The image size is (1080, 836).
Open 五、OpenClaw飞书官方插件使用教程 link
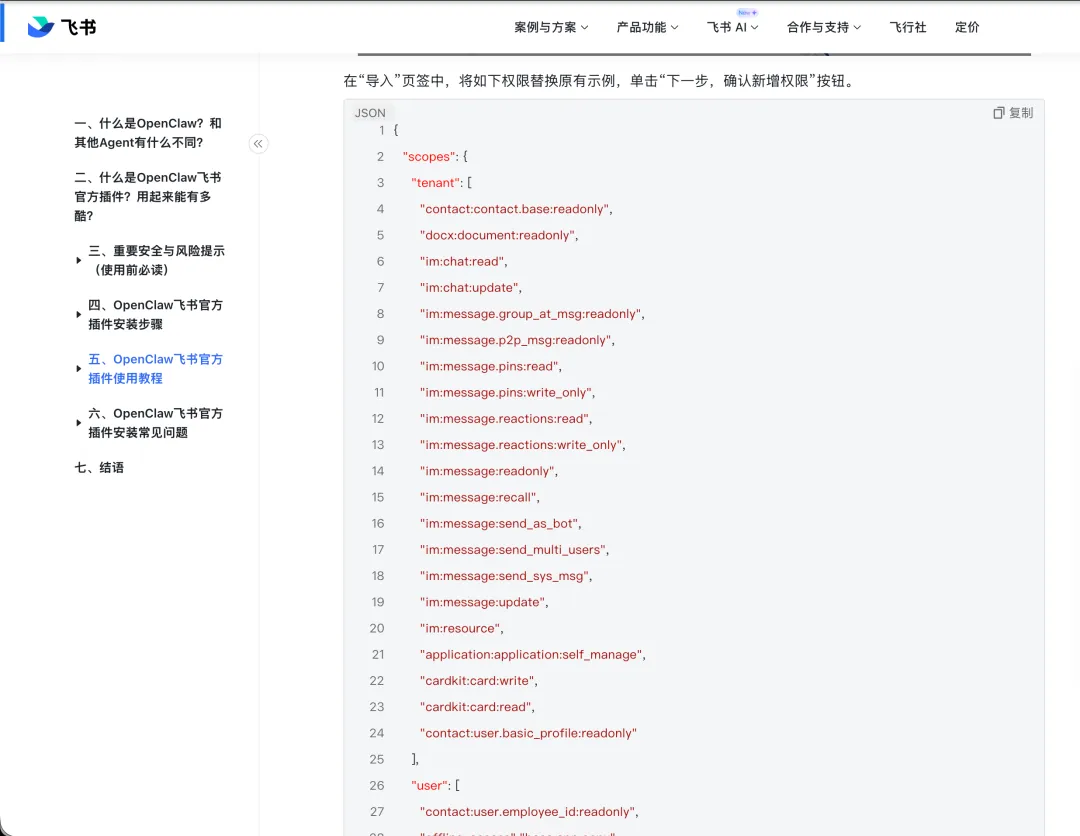point(156,369)
